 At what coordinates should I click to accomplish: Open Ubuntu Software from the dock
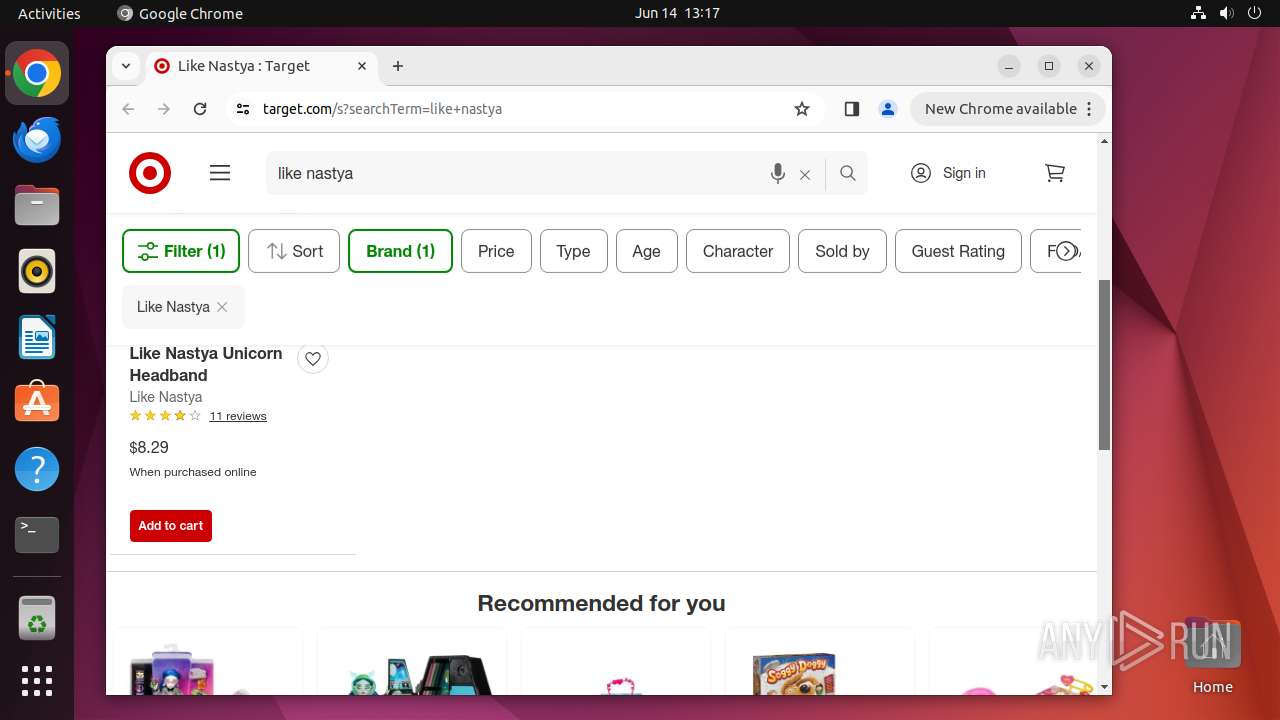point(37,404)
